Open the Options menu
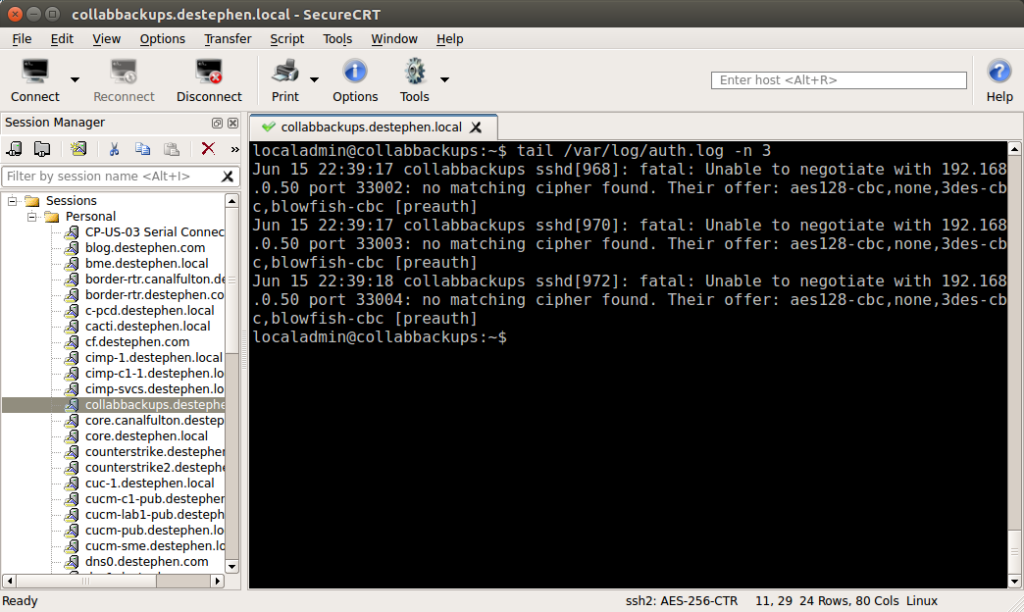This screenshot has height=612, width=1024. click(162, 39)
